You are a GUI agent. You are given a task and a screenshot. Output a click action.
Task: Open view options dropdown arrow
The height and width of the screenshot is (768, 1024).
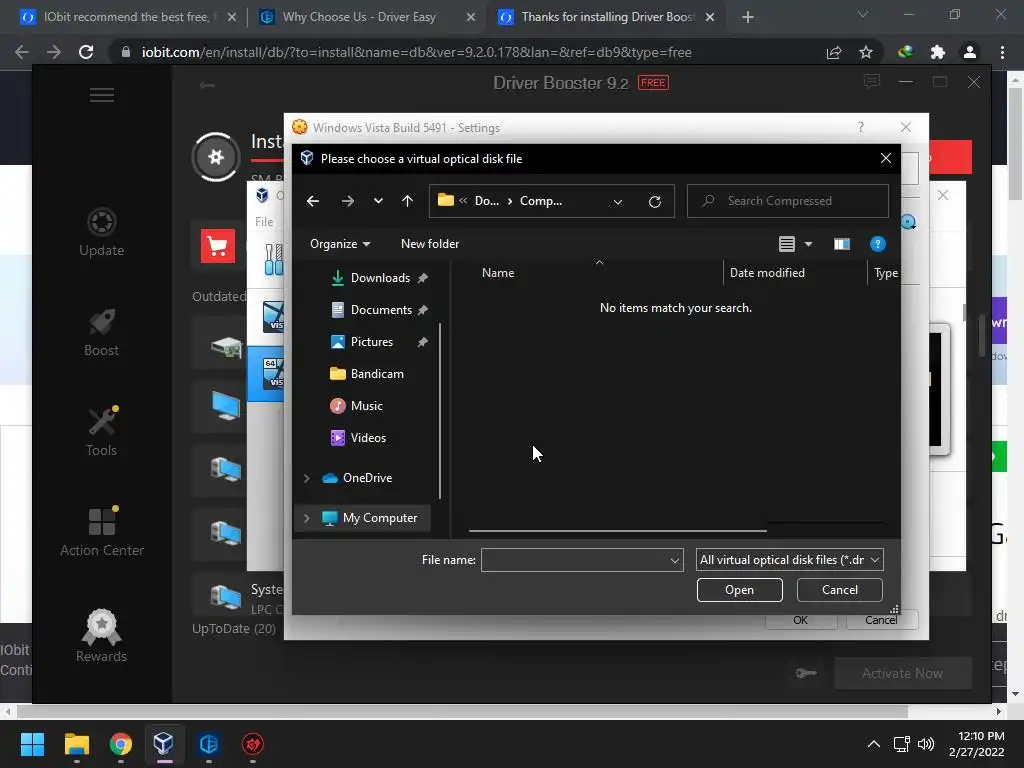point(808,244)
